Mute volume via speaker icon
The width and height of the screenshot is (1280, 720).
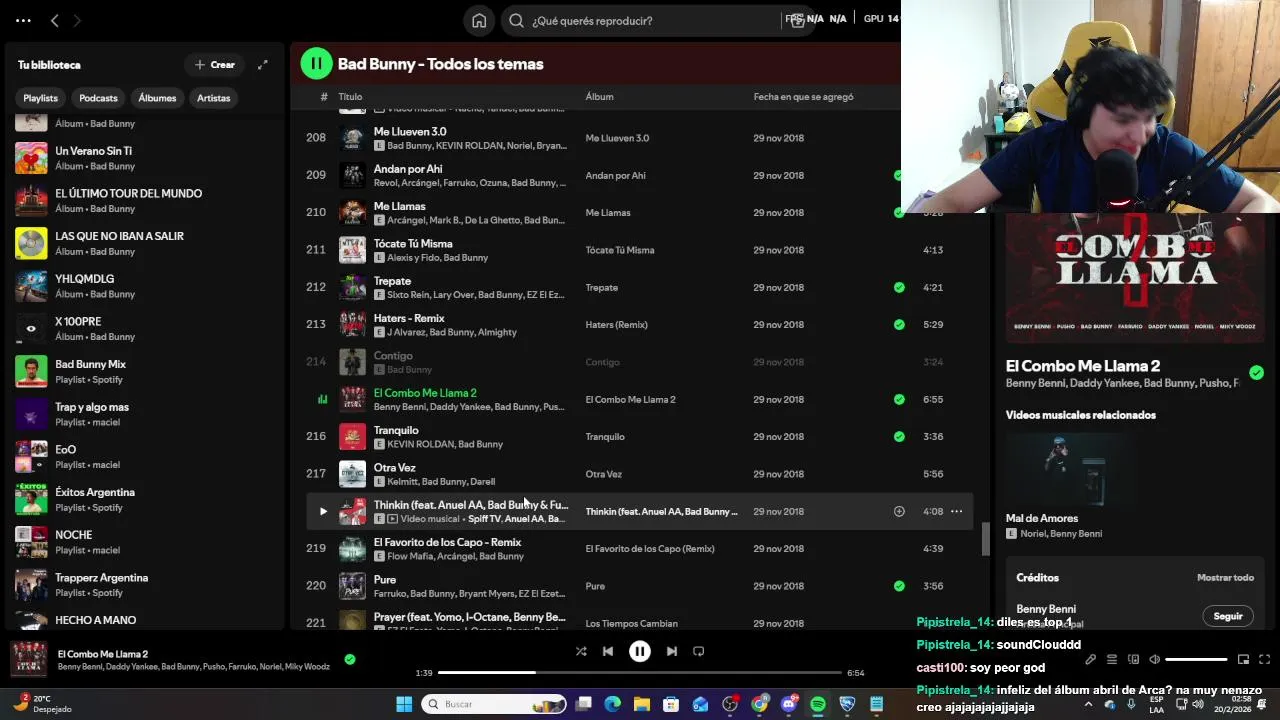(1155, 660)
